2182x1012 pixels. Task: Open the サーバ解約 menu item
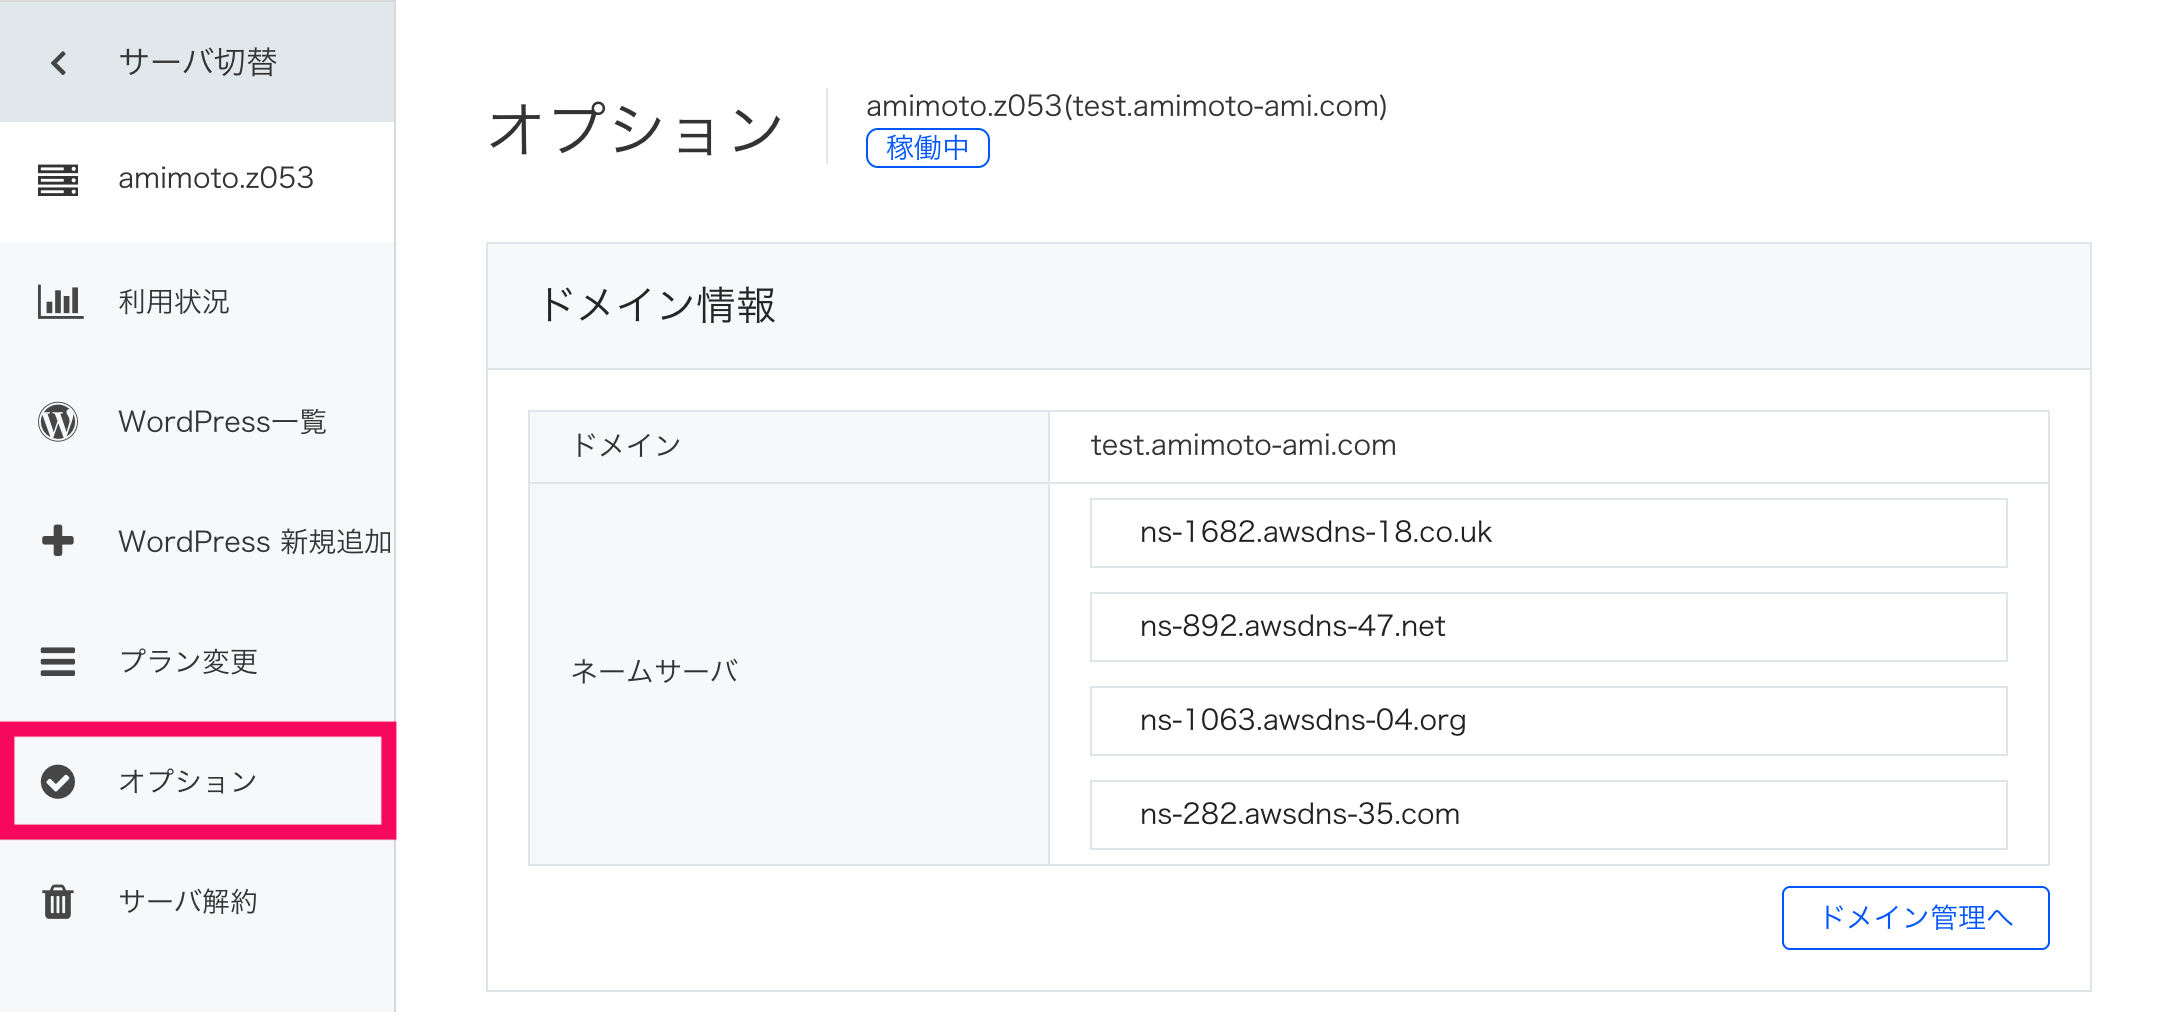197,901
